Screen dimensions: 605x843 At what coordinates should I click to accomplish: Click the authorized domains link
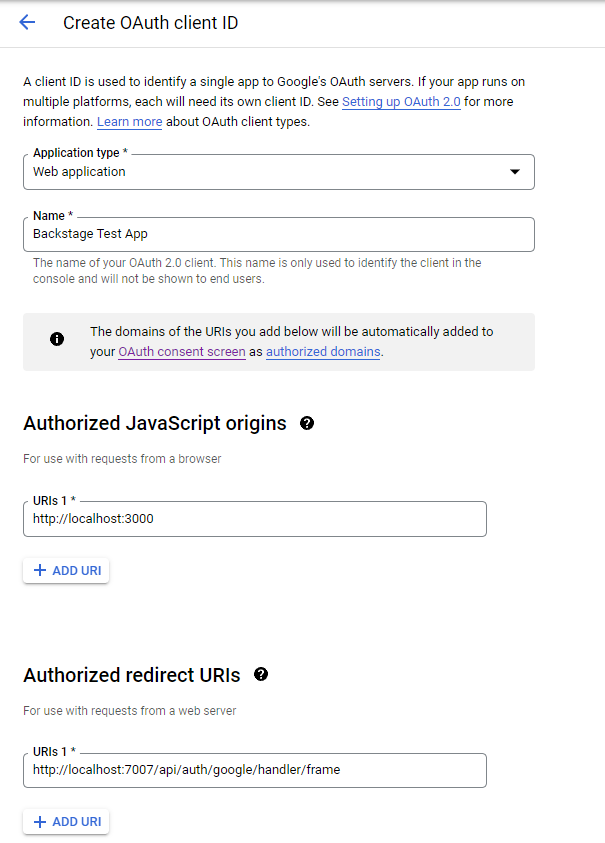(322, 352)
